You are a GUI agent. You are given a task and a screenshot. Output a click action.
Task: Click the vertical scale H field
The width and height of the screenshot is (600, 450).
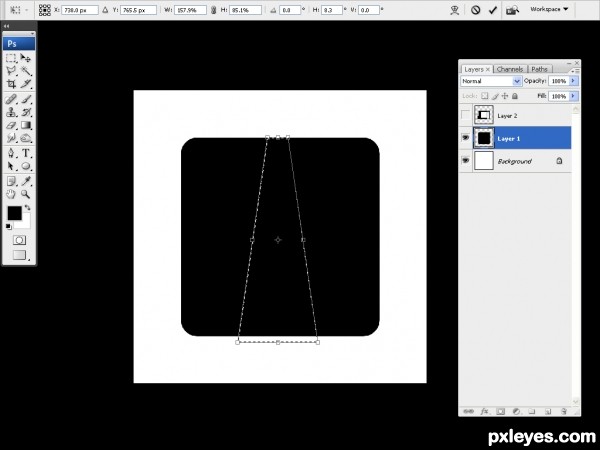click(x=245, y=10)
